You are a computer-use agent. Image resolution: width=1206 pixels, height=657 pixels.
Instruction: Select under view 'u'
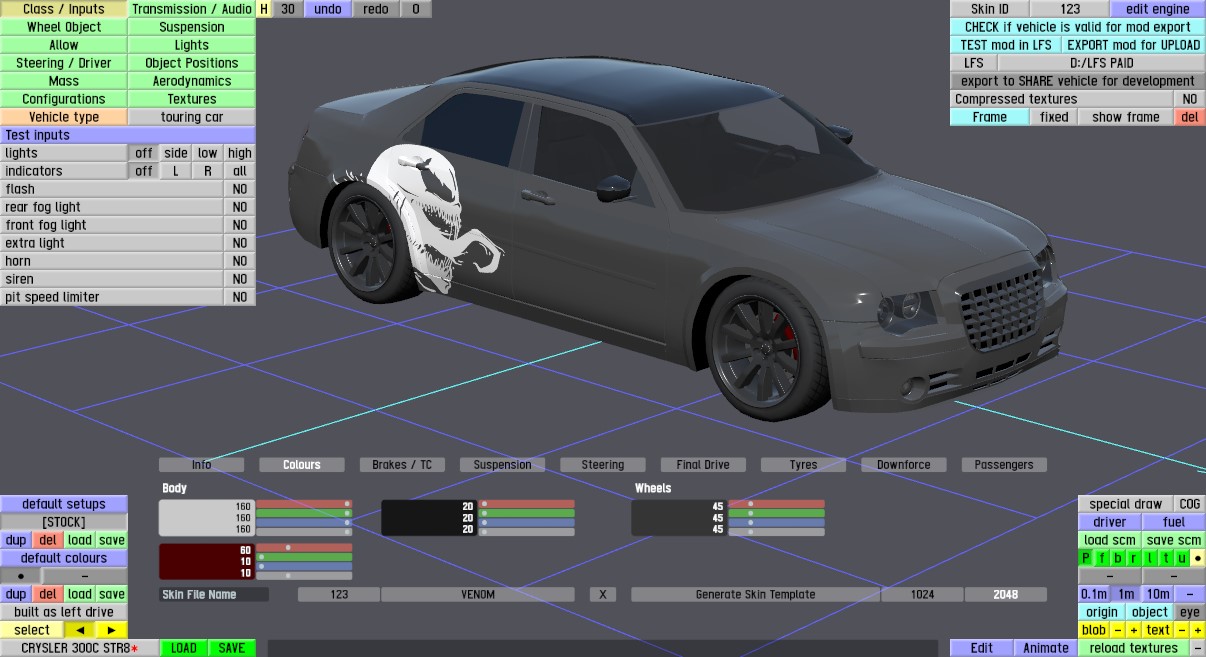[x=1182, y=558]
